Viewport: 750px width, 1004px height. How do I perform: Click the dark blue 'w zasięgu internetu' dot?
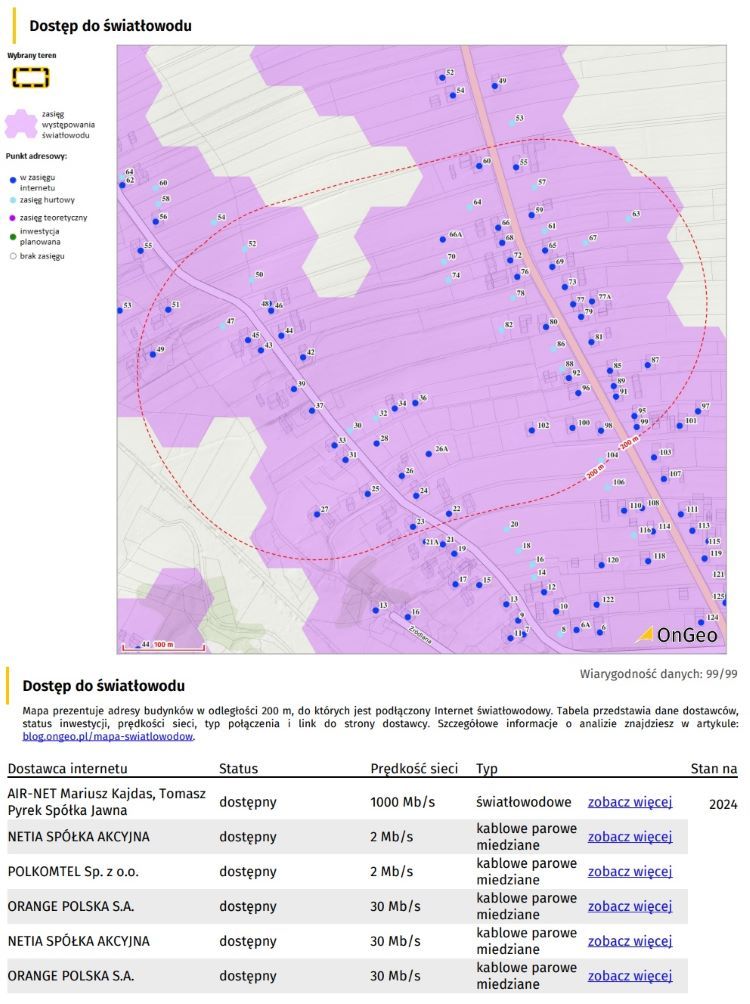coord(13,181)
